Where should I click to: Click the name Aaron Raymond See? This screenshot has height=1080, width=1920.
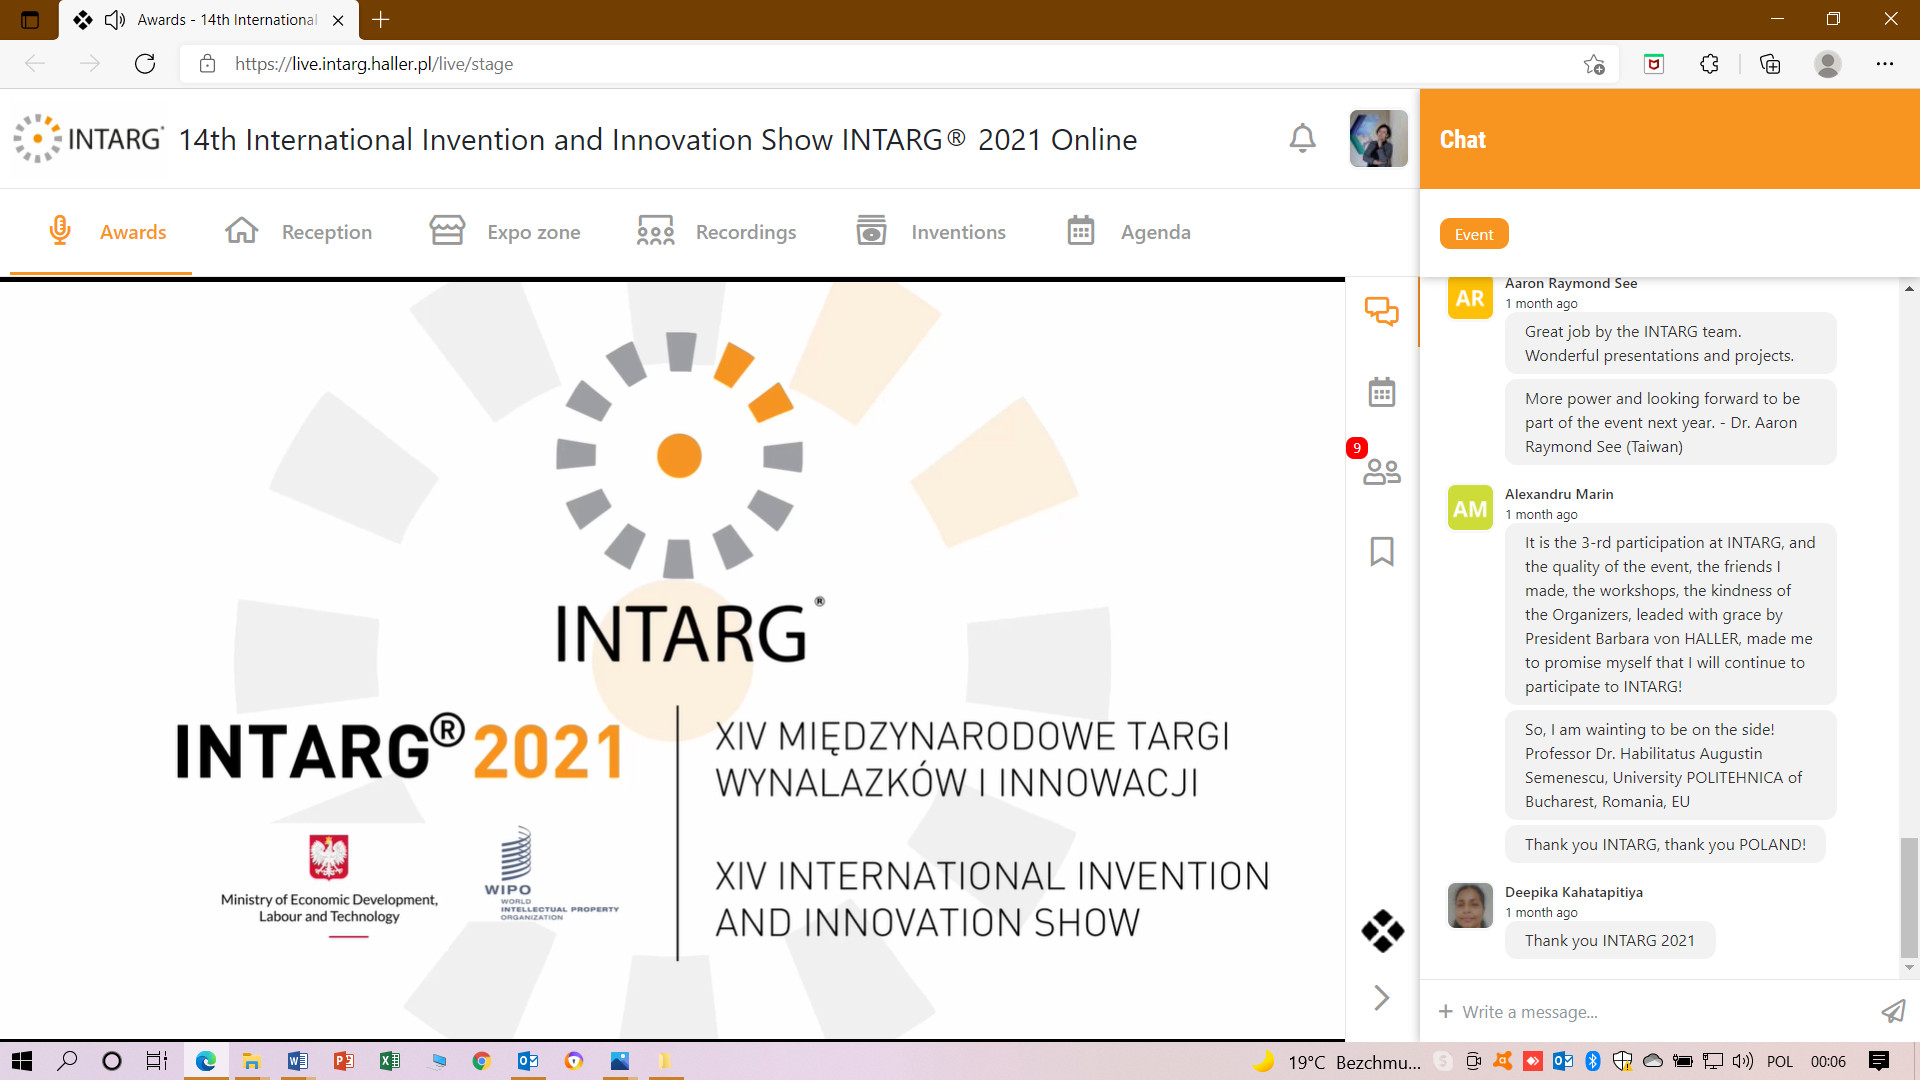(x=1571, y=283)
